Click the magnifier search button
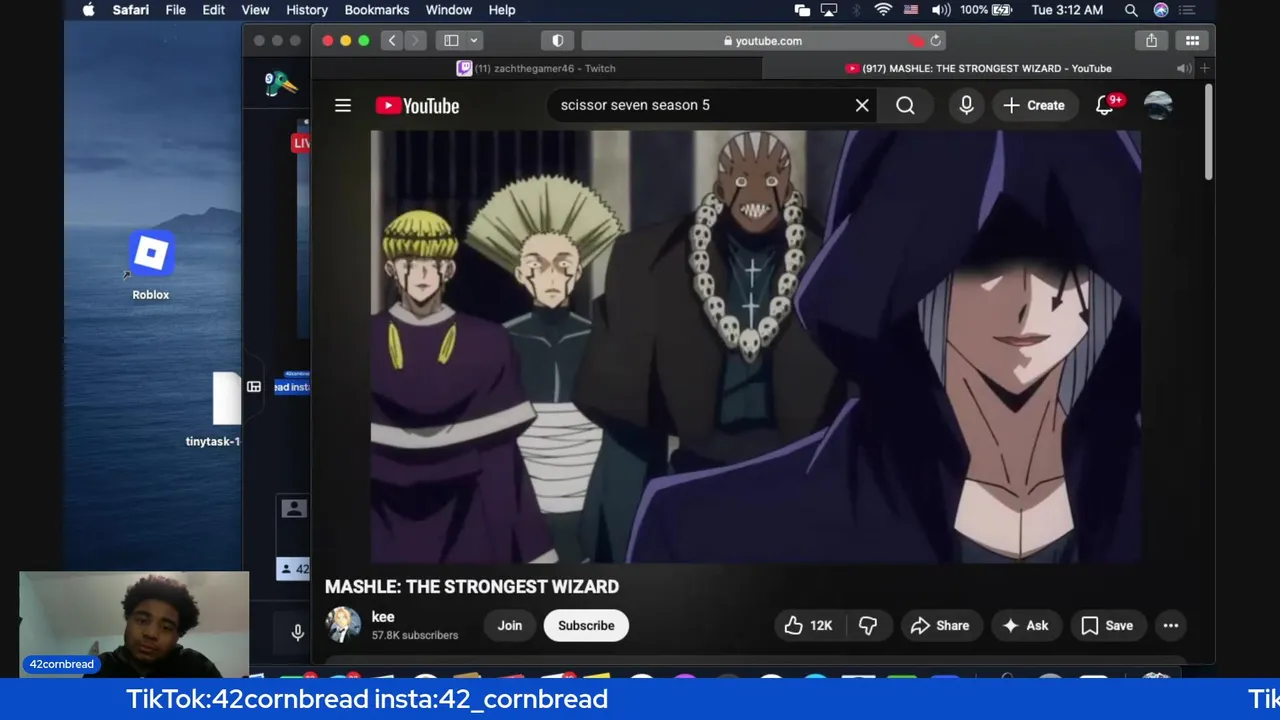 (905, 105)
